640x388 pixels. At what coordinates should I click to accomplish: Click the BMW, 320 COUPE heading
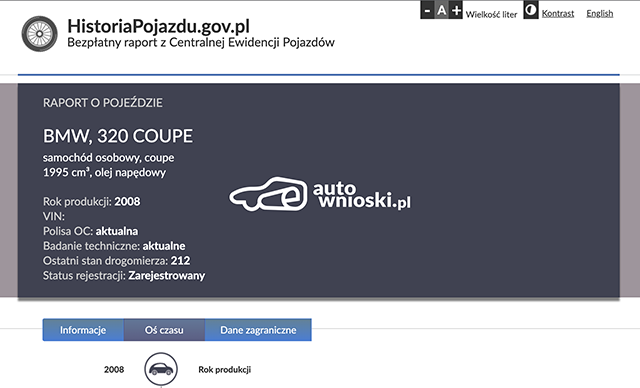coord(118,136)
